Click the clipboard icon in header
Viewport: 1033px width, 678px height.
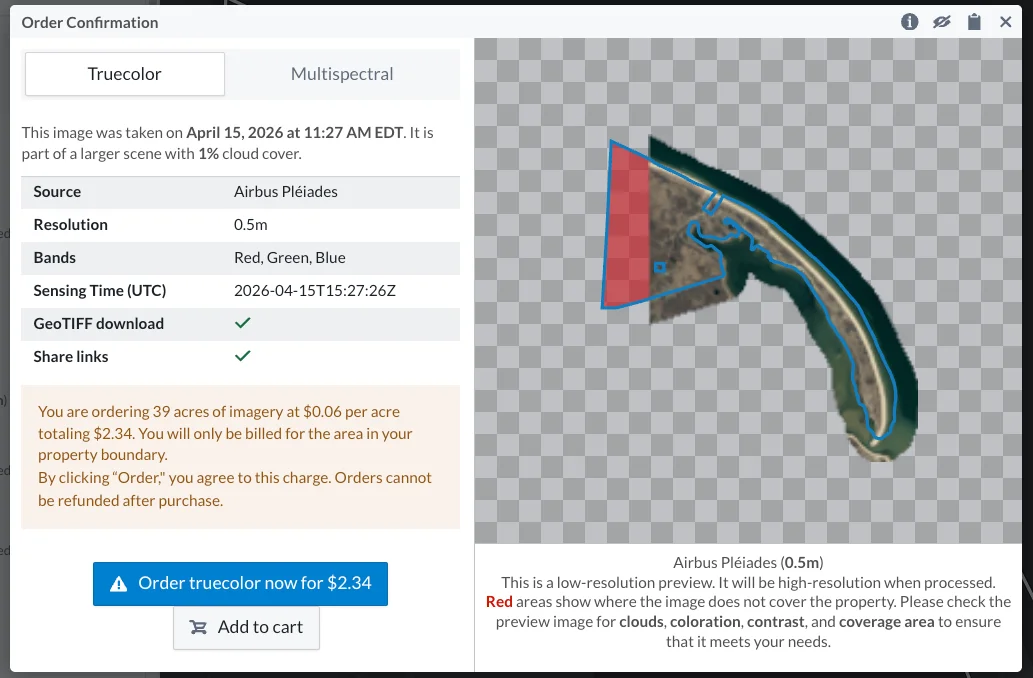tap(974, 22)
